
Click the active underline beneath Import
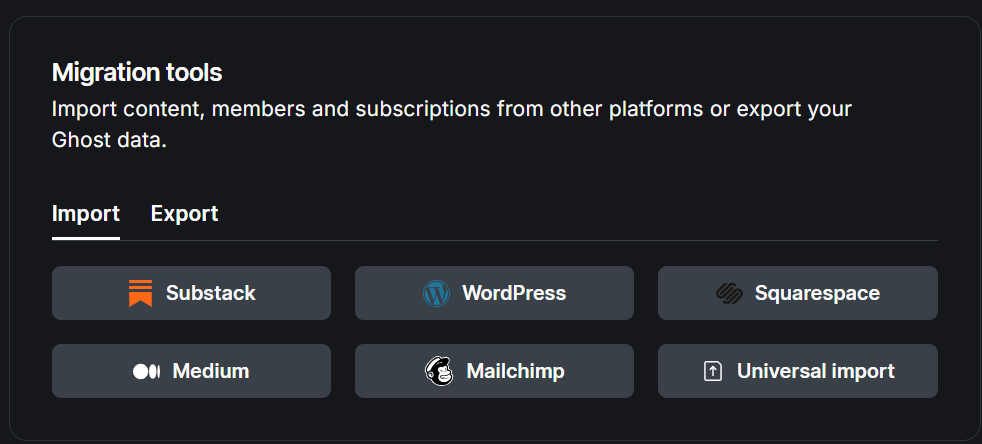coord(86,239)
